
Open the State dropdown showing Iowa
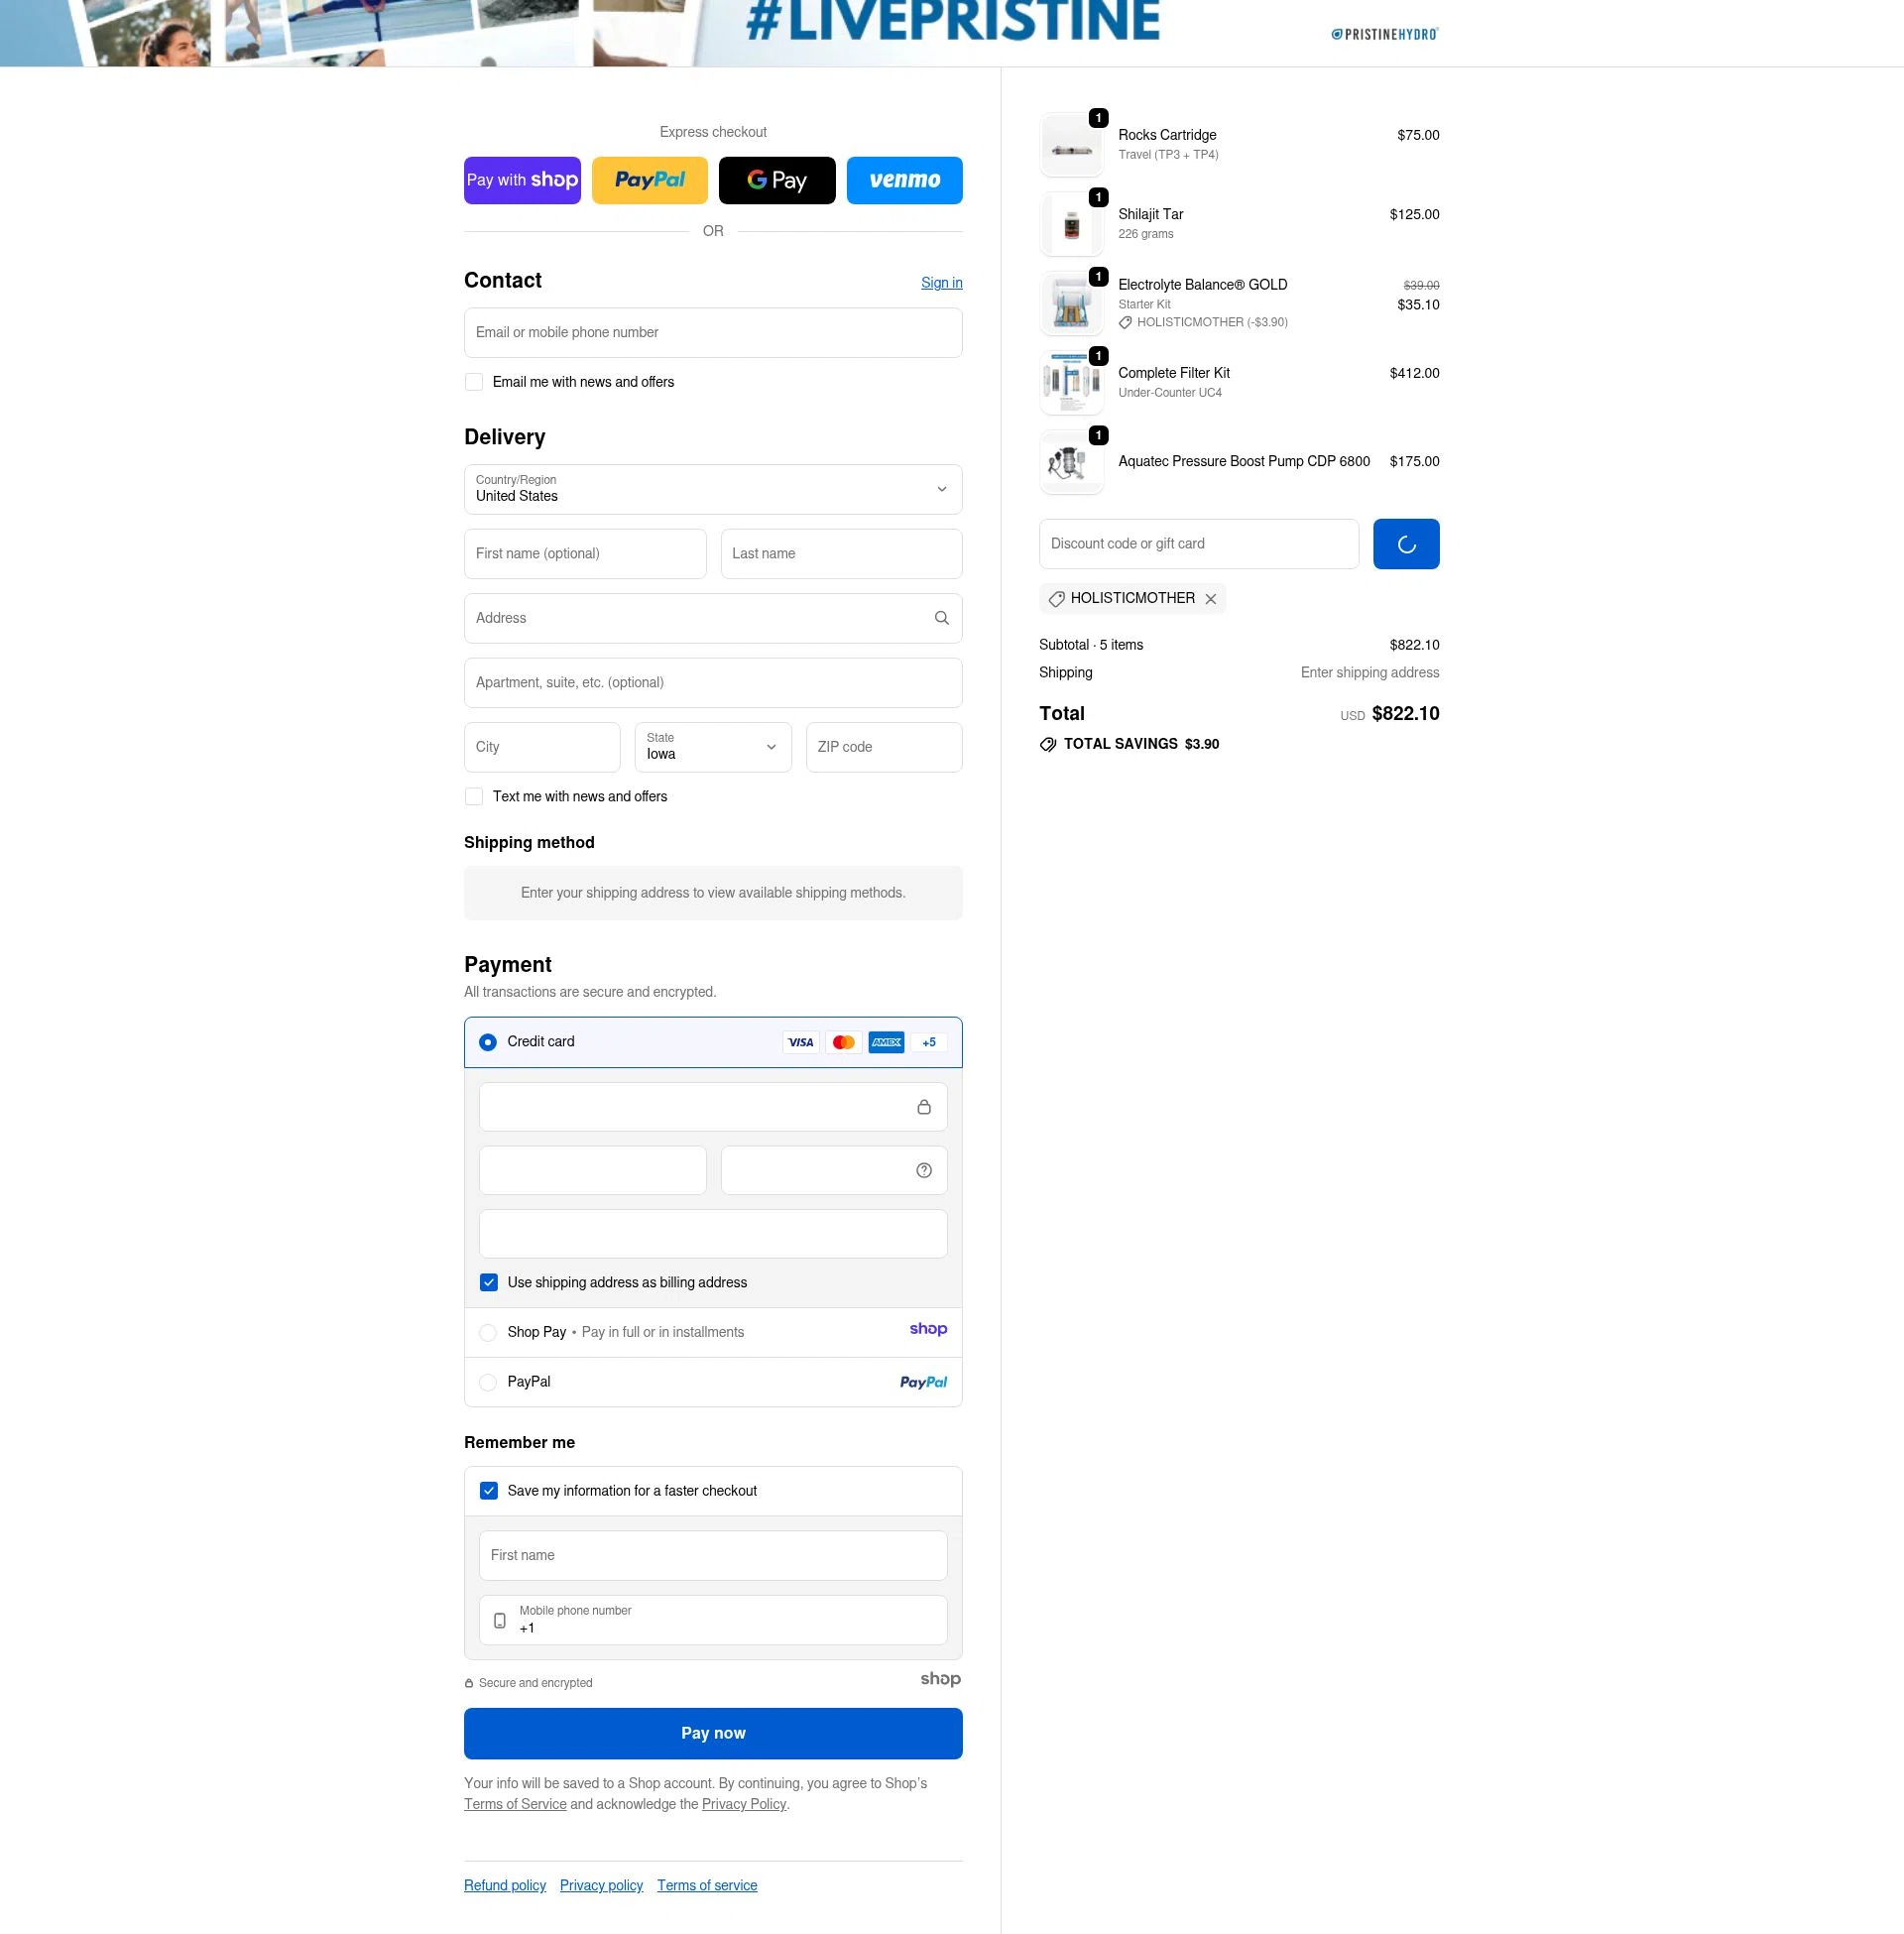click(713, 747)
